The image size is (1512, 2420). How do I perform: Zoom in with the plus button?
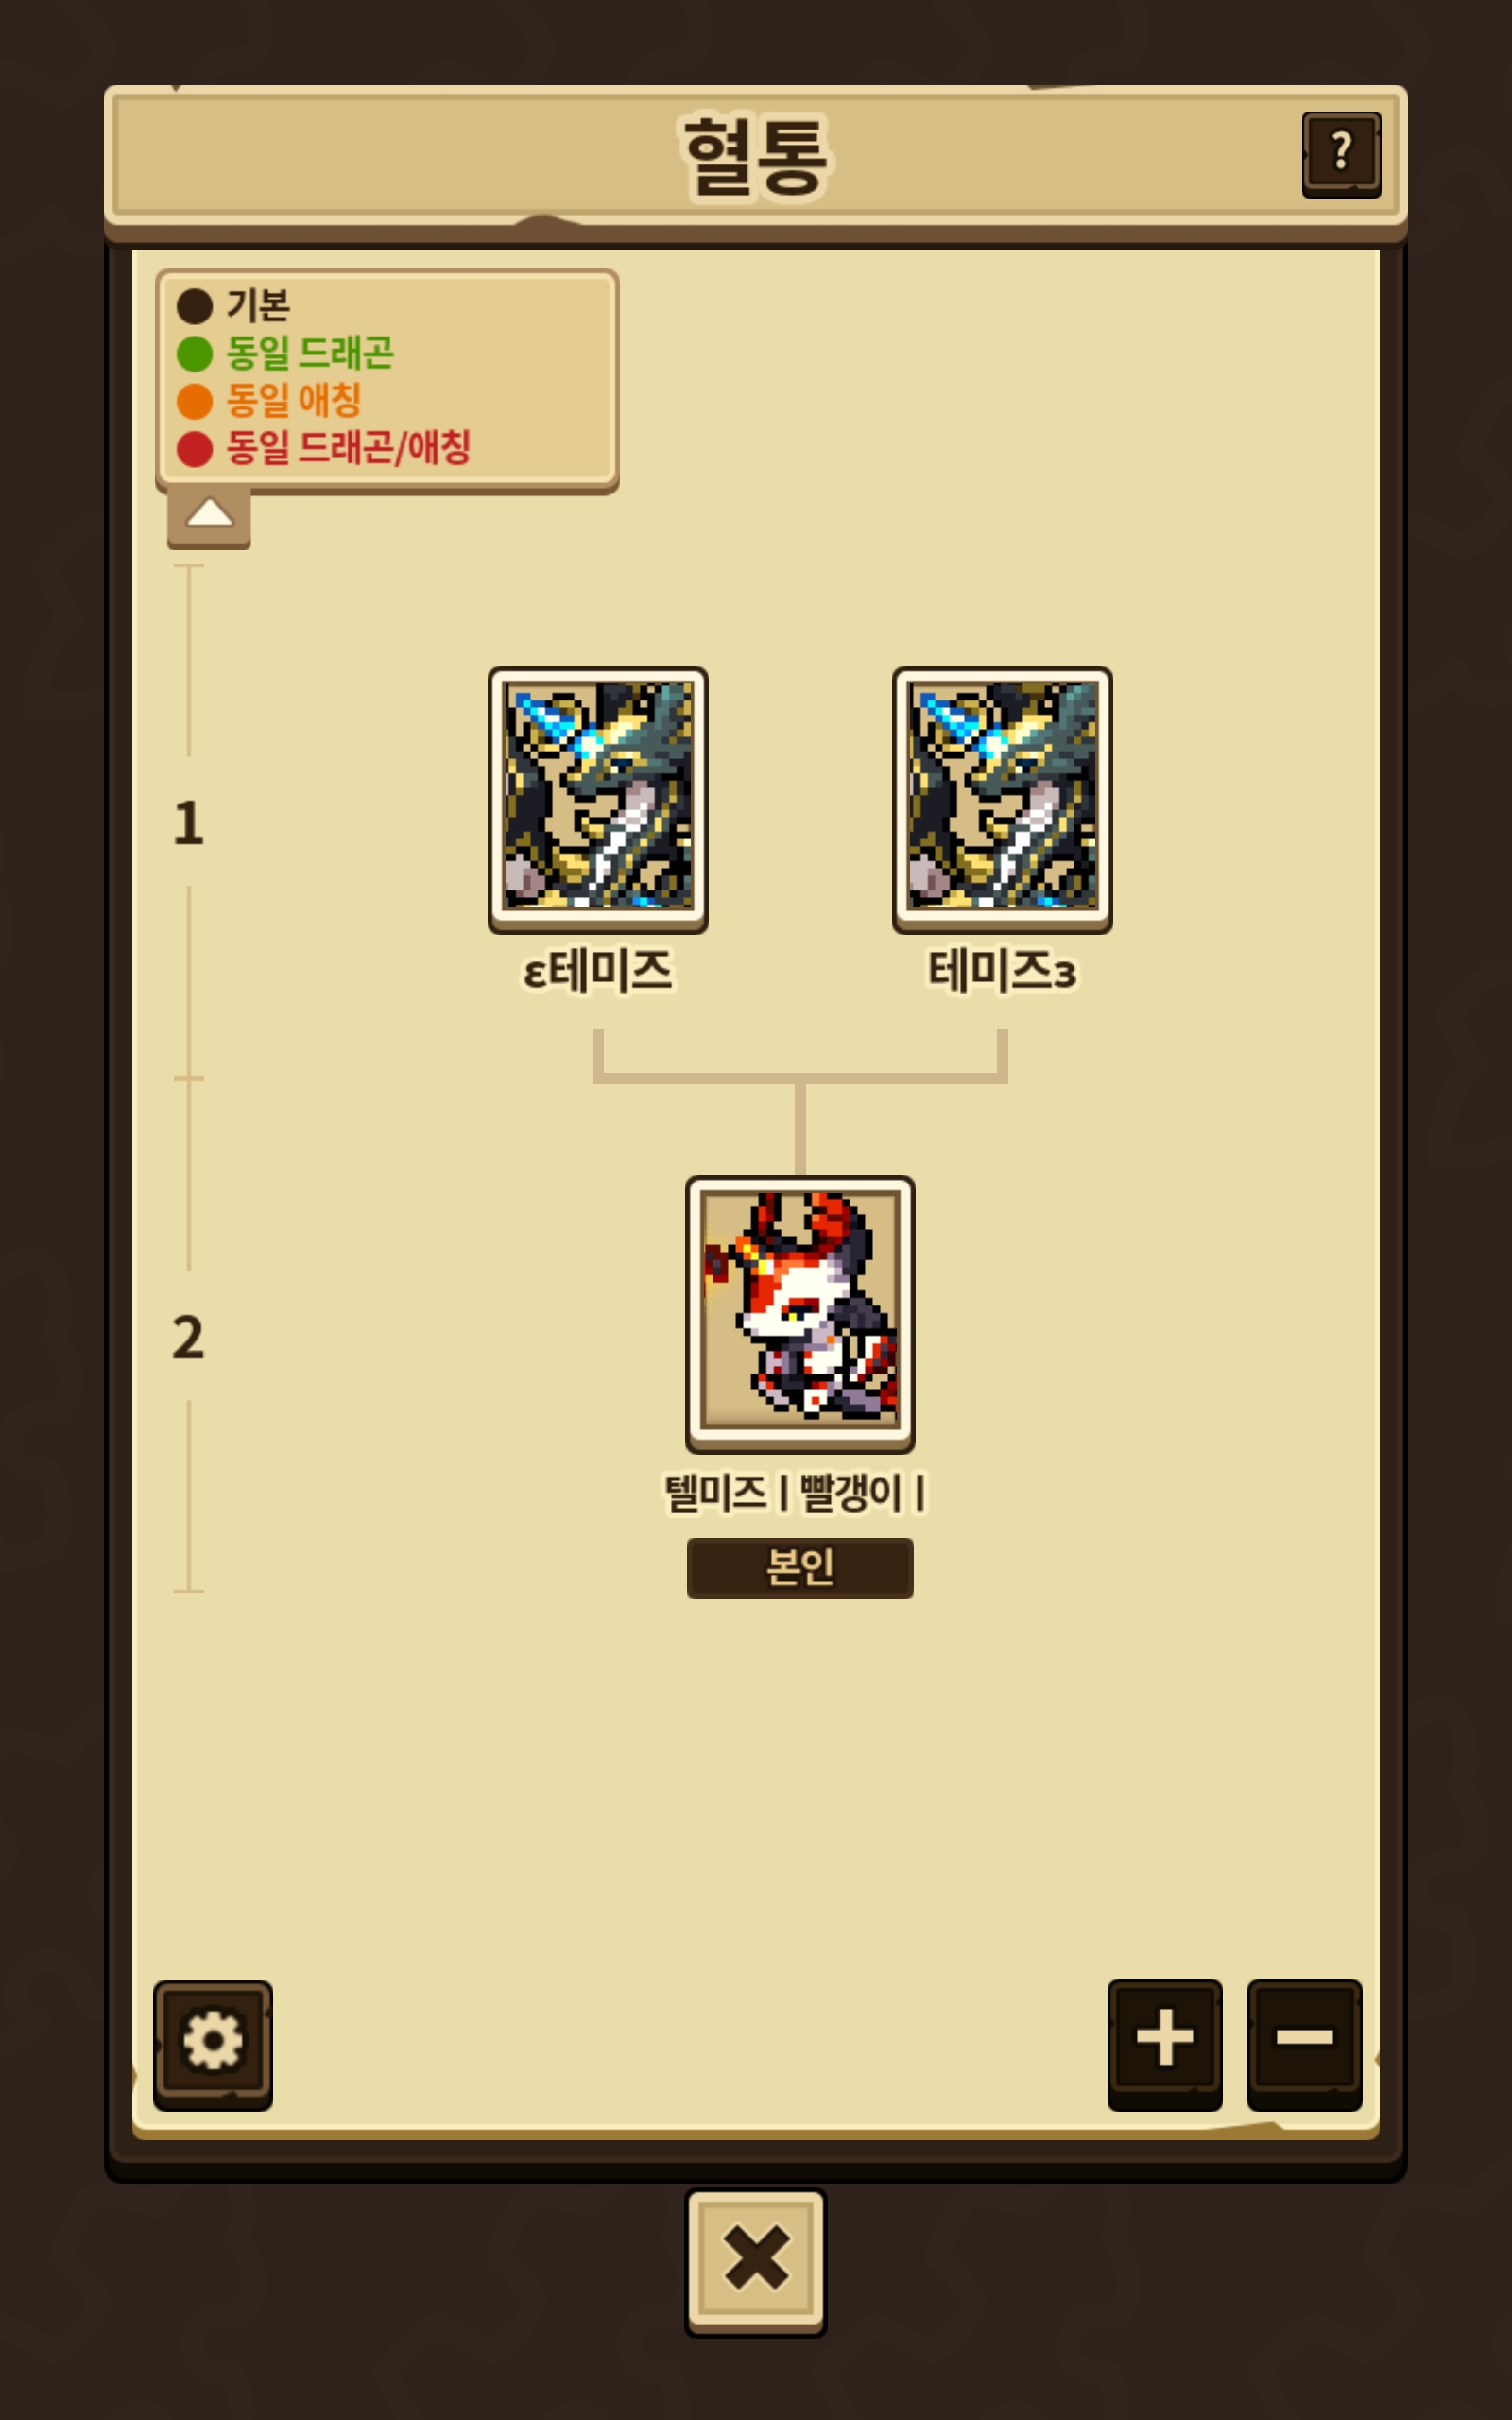[x=1165, y=2044]
